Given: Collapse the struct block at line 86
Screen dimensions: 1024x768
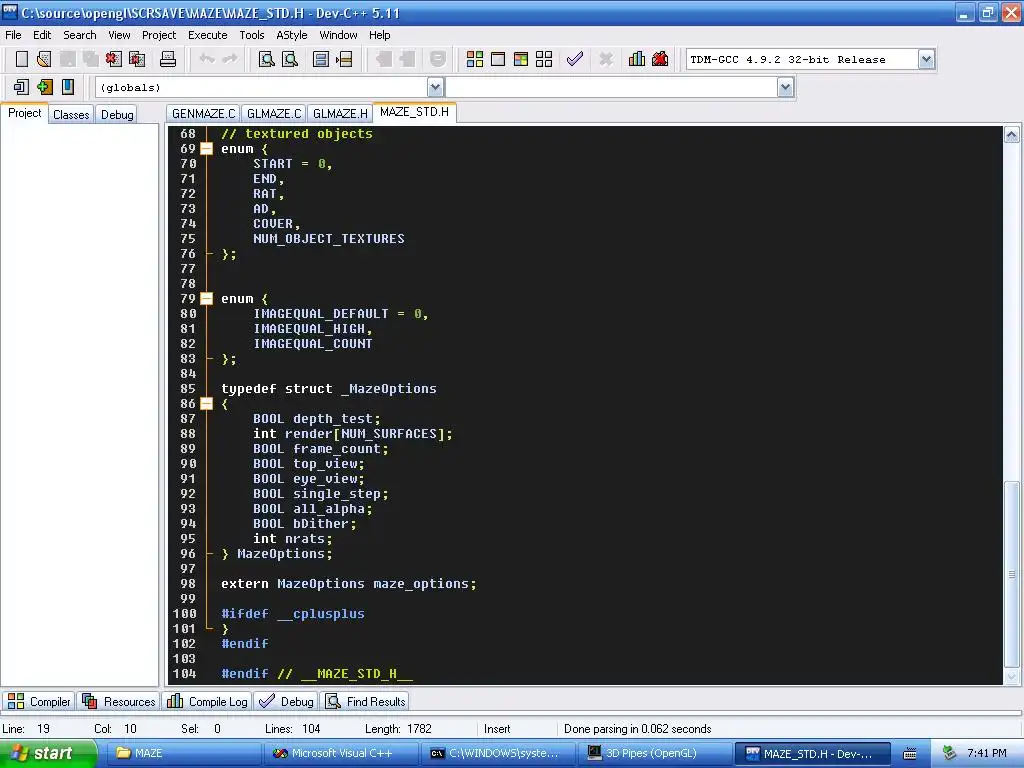Looking at the screenshot, I should click(206, 404).
